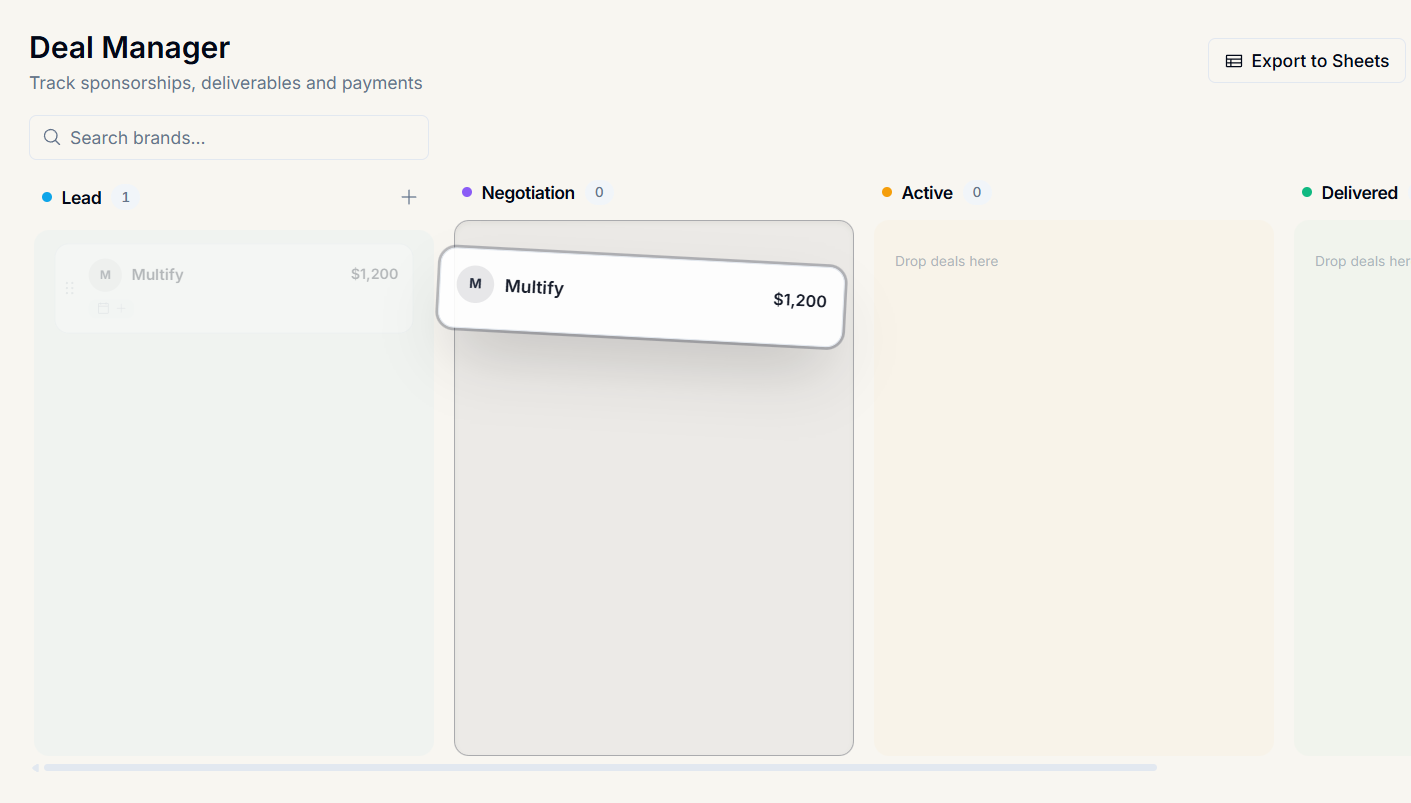
Task: Click the orange dot beside Active
Action: pos(886,192)
